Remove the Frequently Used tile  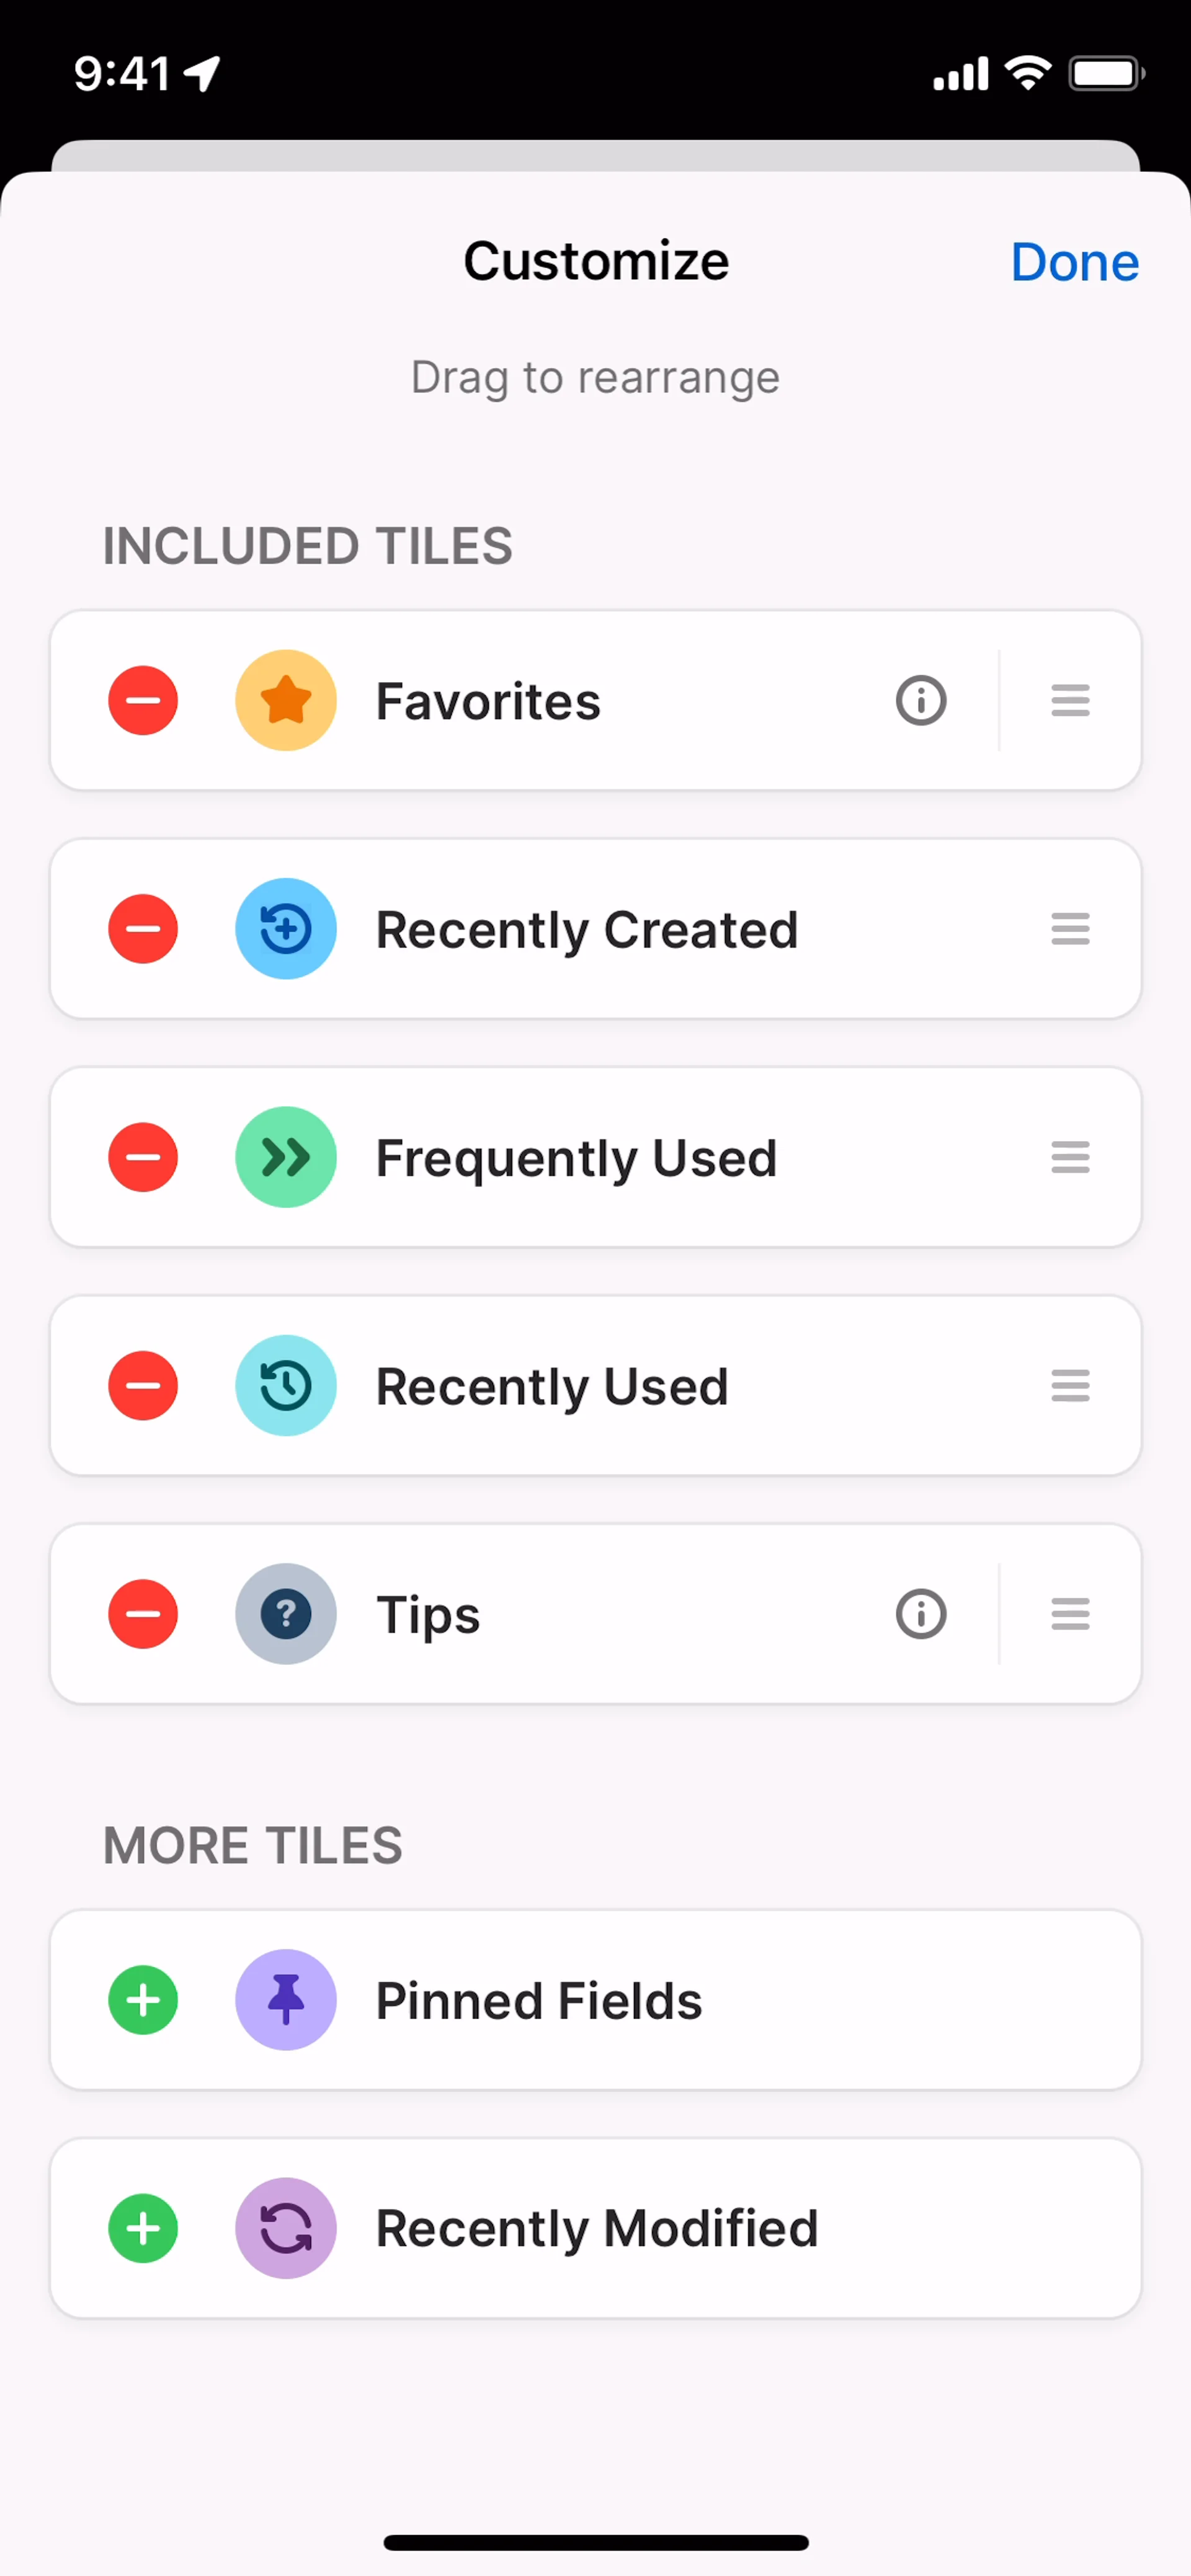point(143,1157)
